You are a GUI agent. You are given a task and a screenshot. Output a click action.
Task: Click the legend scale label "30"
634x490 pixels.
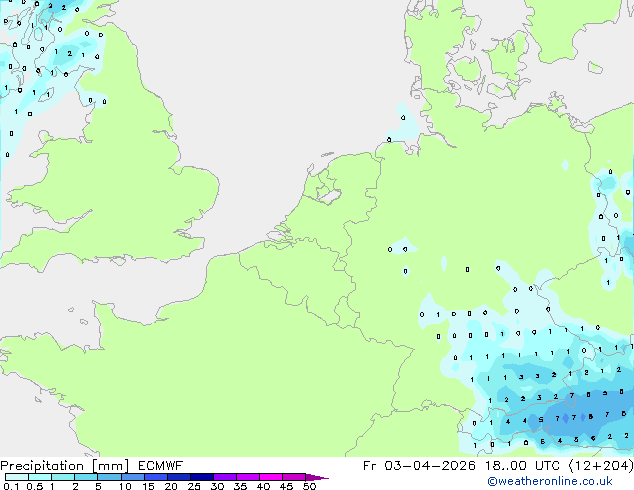(218, 486)
